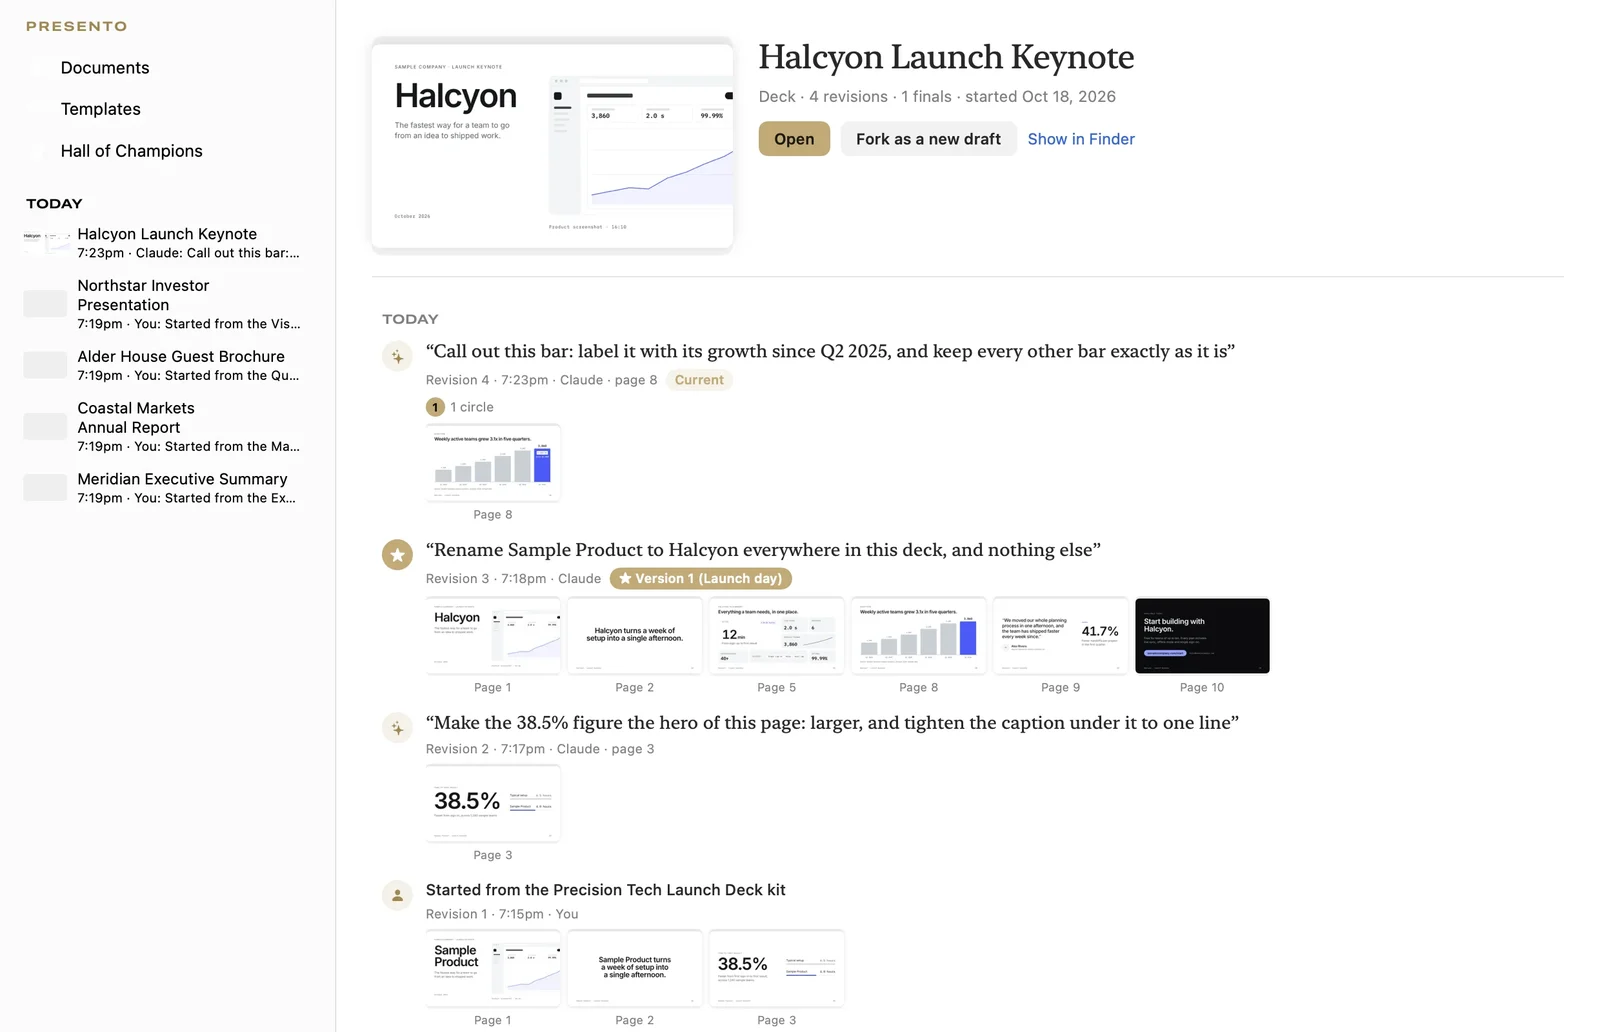1600x1032 pixels.
Task: Follow the "Show in Finder" link
Action: point(1081,139)
